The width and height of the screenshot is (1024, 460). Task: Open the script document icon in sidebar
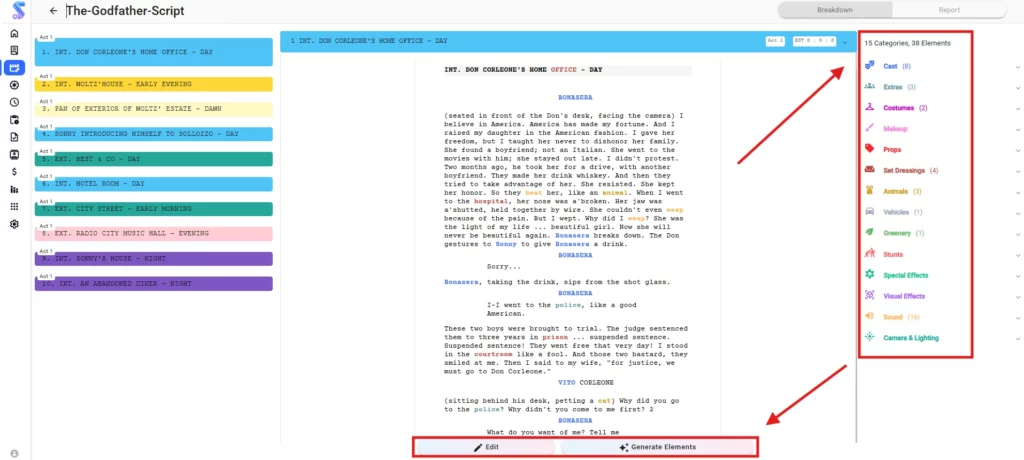coord(14,50)
